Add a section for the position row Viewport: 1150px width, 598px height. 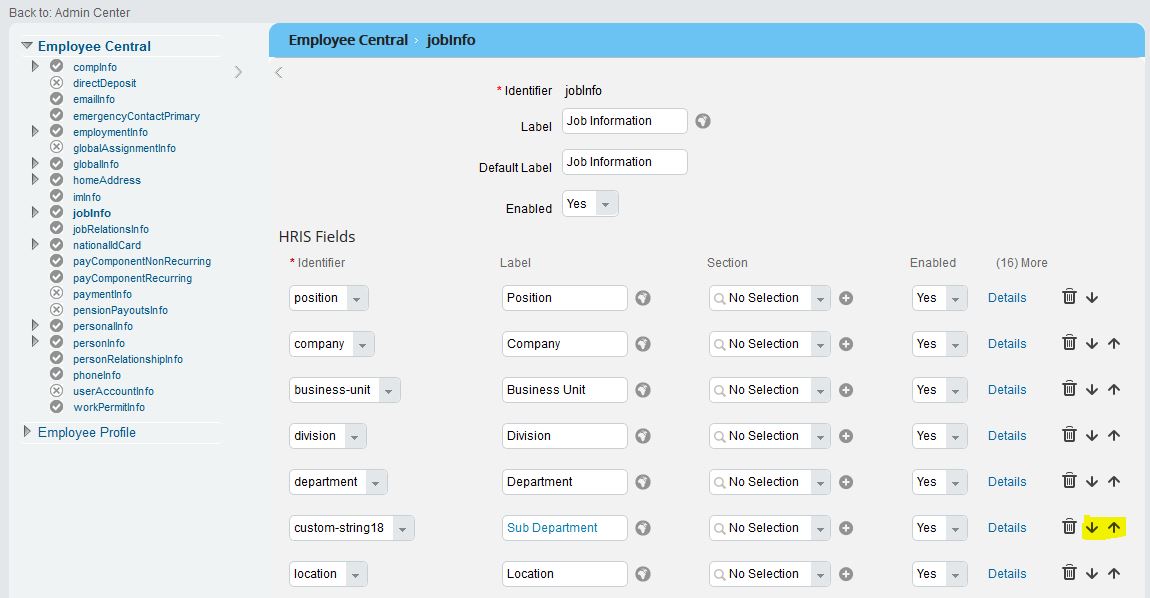846,298
